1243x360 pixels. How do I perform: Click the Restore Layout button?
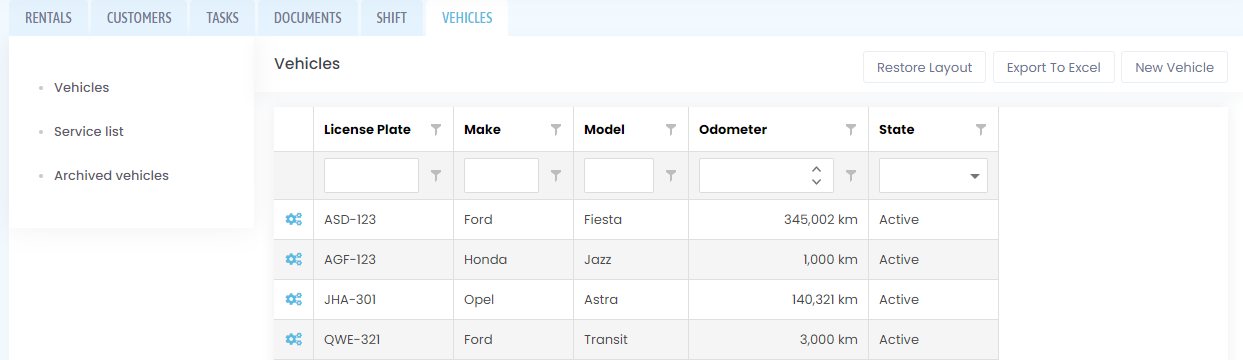(925, 67)
